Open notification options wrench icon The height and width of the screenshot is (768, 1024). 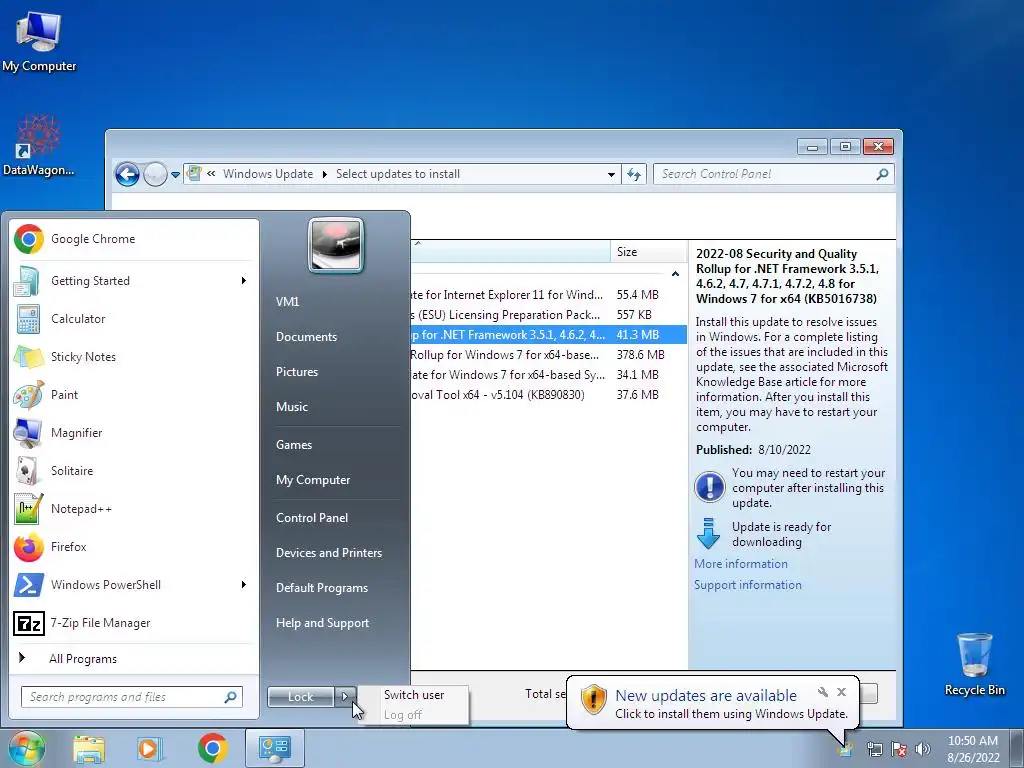point(823,692)
